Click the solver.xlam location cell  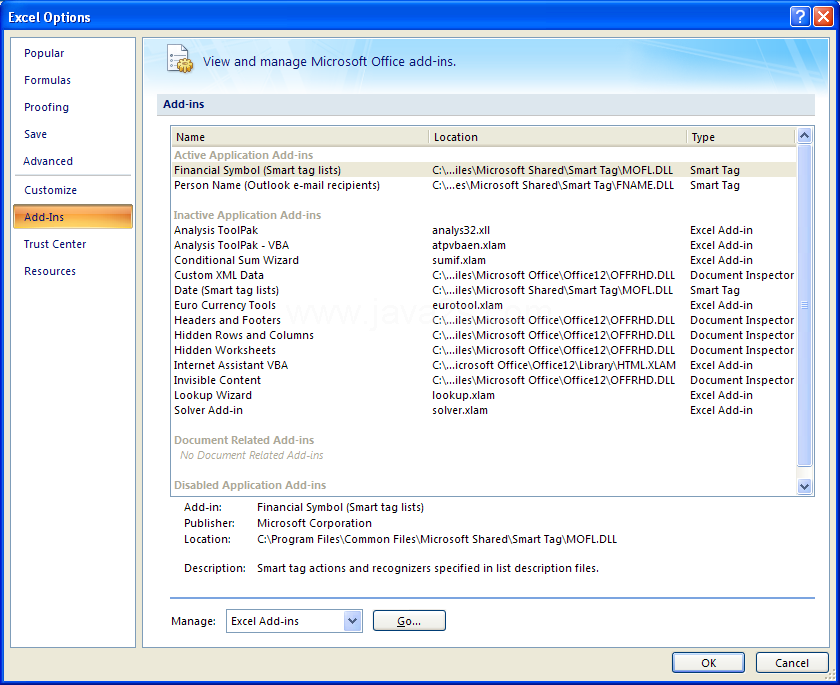pos(460,410)
